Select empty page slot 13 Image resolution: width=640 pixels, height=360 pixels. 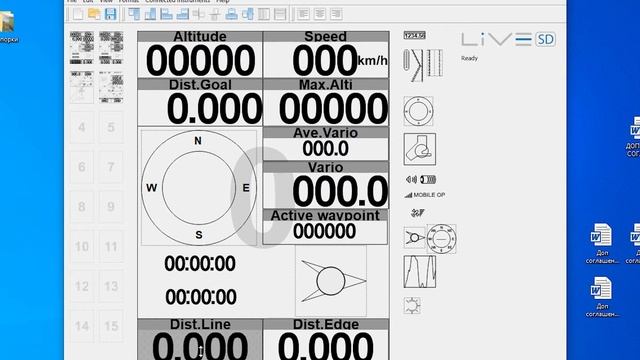point(111,286)
